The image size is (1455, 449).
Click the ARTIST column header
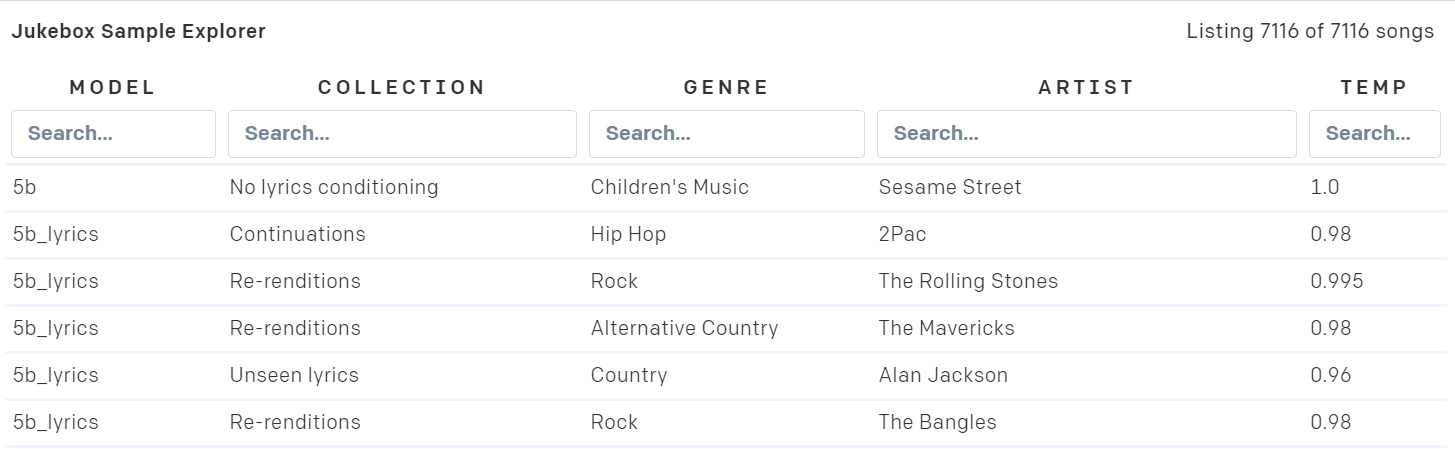[x=1086, y=87]
